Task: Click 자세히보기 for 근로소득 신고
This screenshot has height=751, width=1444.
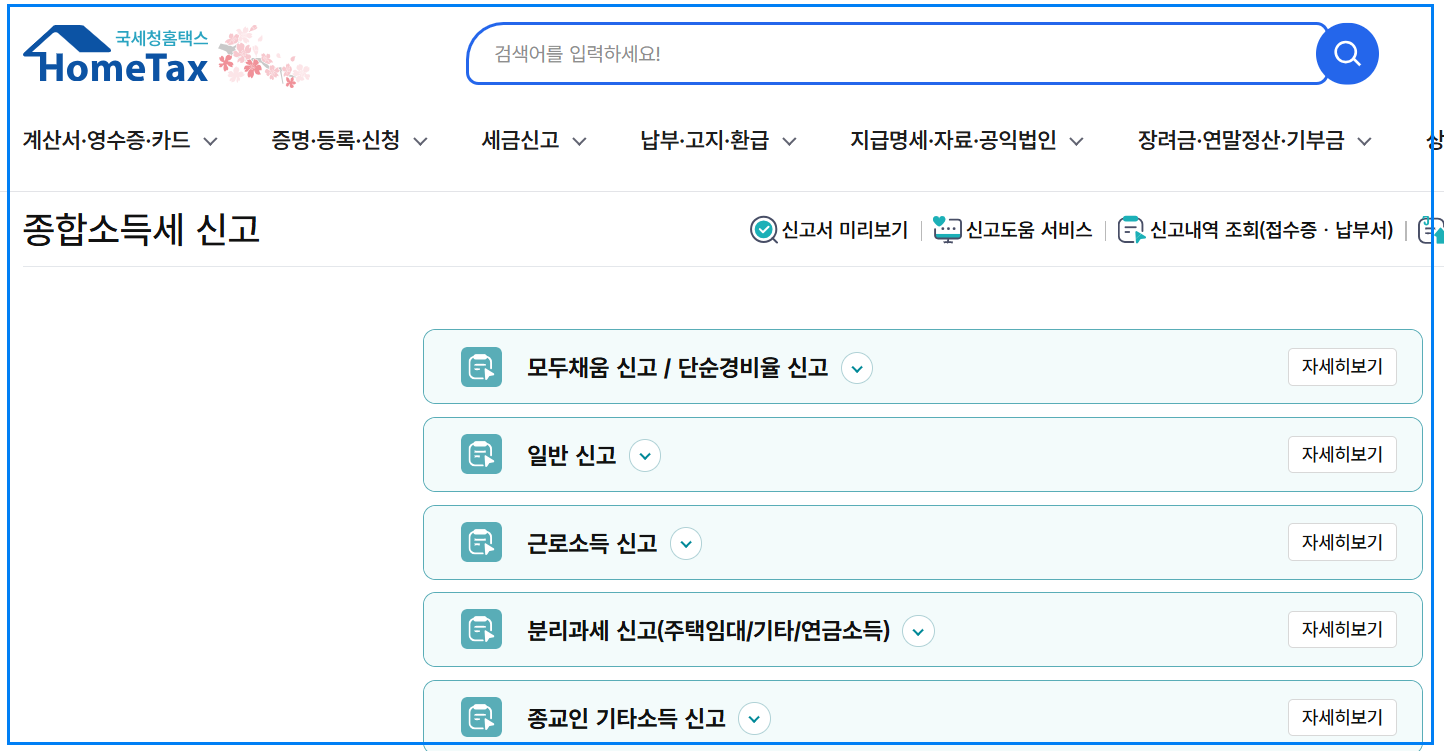Action: (x=1341, y=542)
